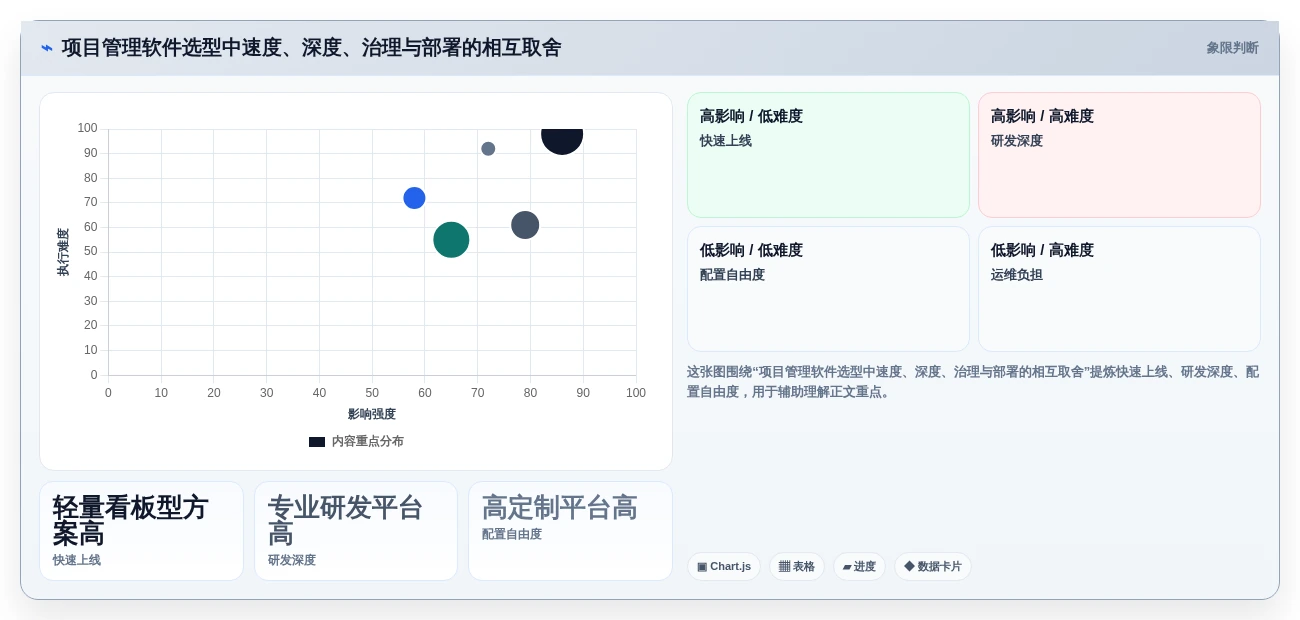1300x620 pixels.
Task: Open the 轻量看板型方案高 data card
Action: pos(141,531)
